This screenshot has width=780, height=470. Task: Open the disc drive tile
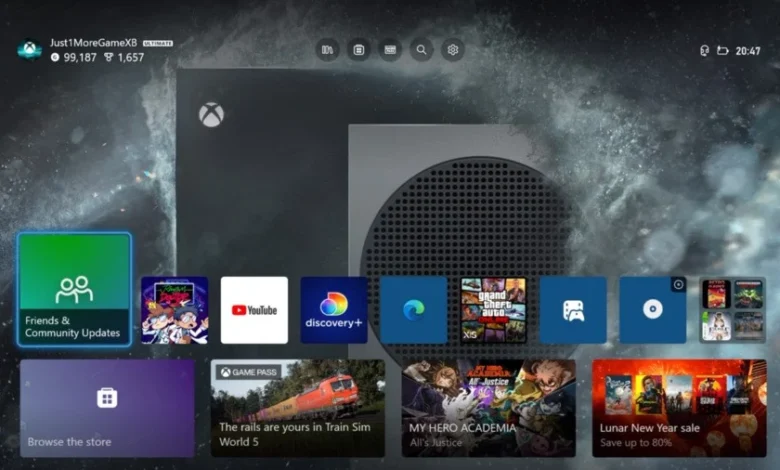point(652,310)
